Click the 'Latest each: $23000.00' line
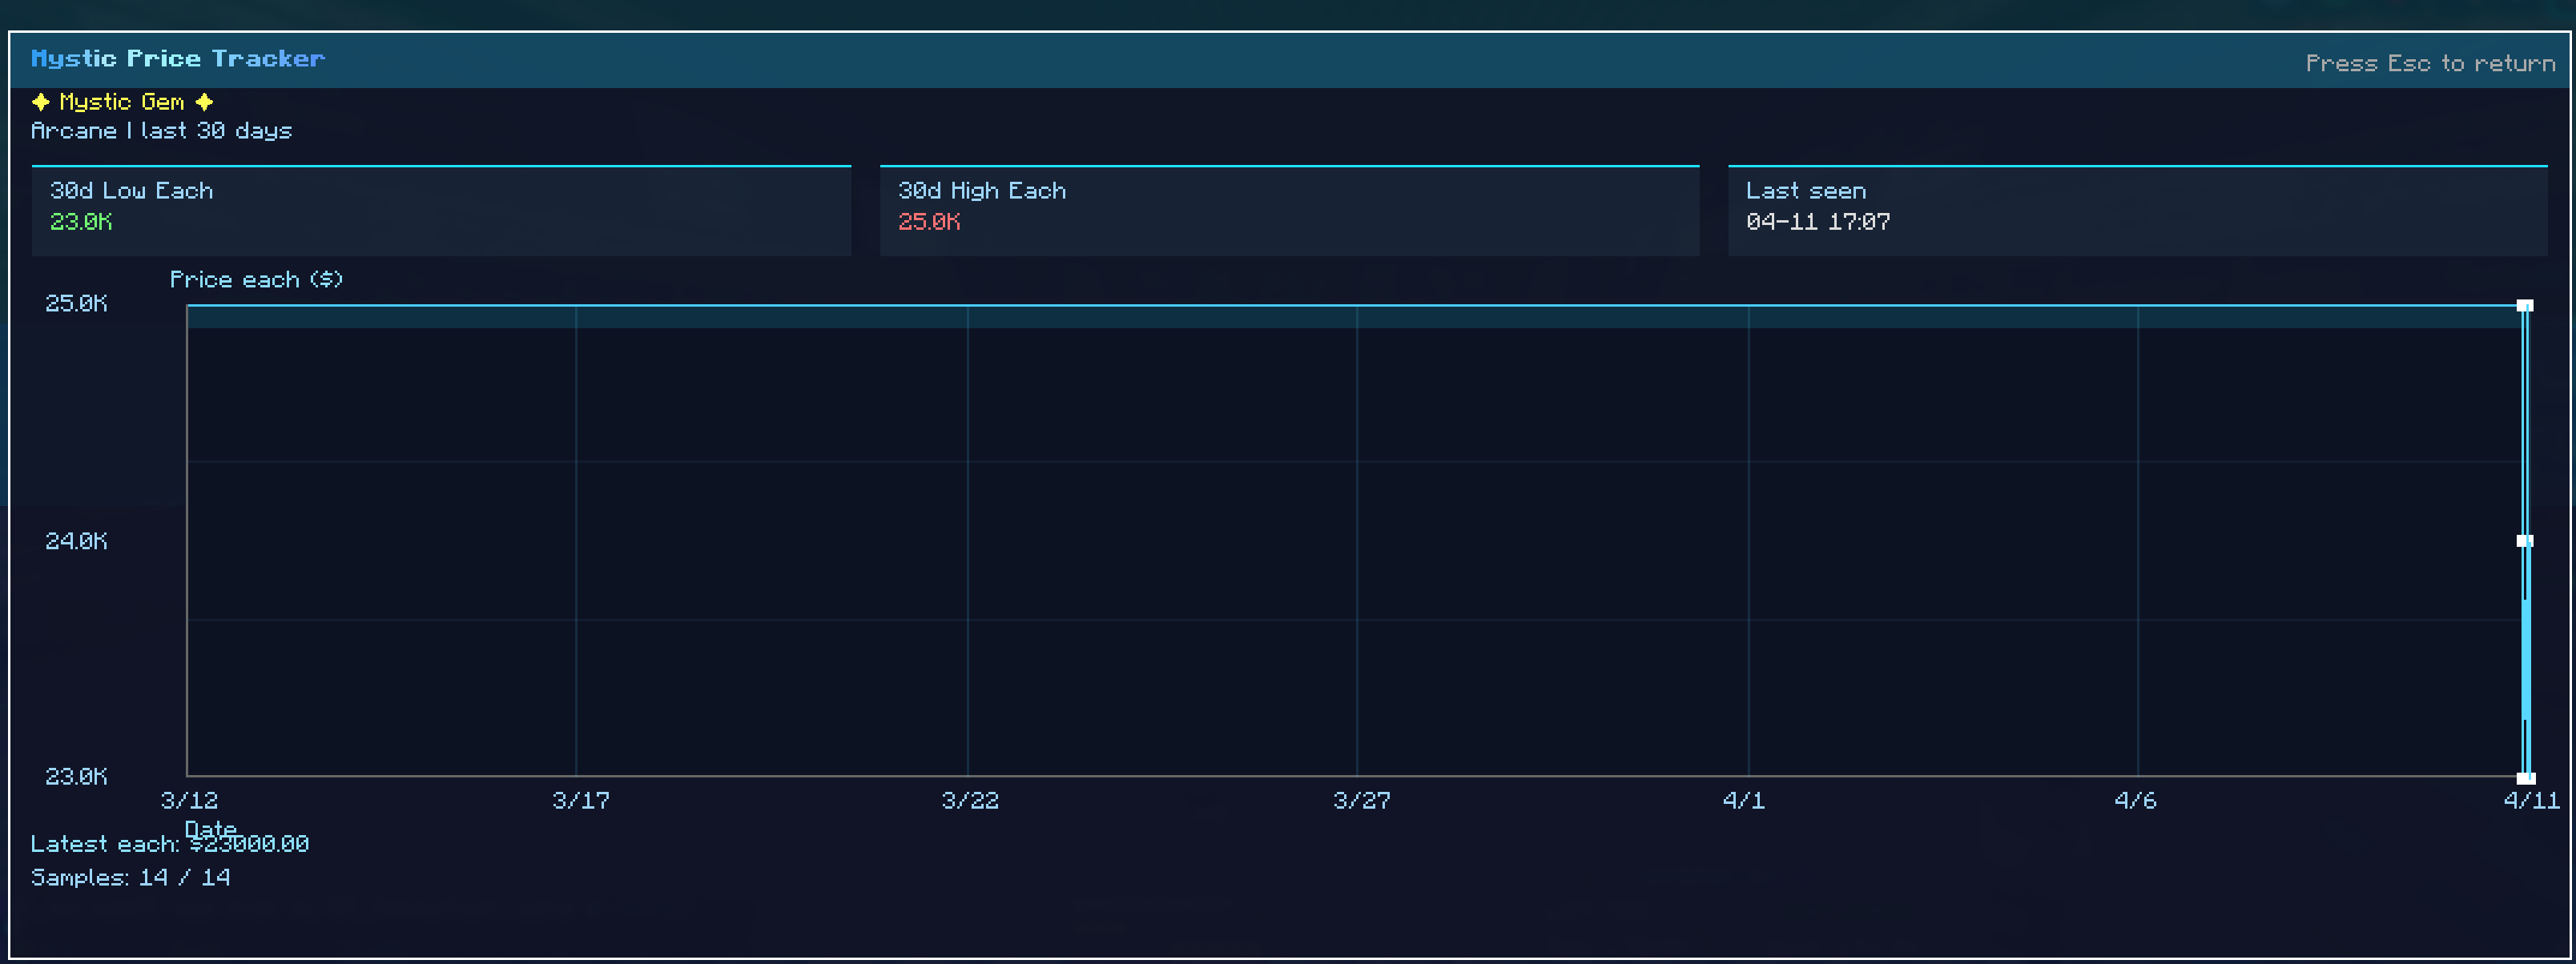Screen dimensions: 2576x964 [x=170, y=844]
